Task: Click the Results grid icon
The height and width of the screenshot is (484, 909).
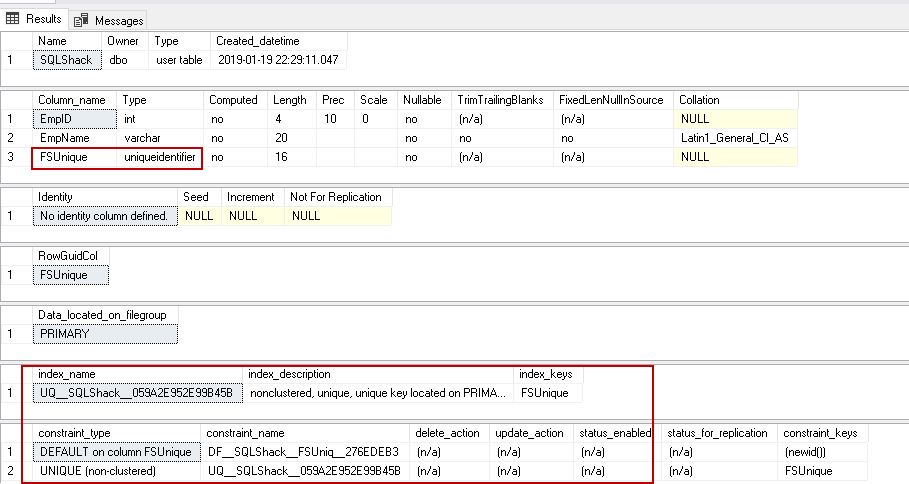Action: coord(14,19)
